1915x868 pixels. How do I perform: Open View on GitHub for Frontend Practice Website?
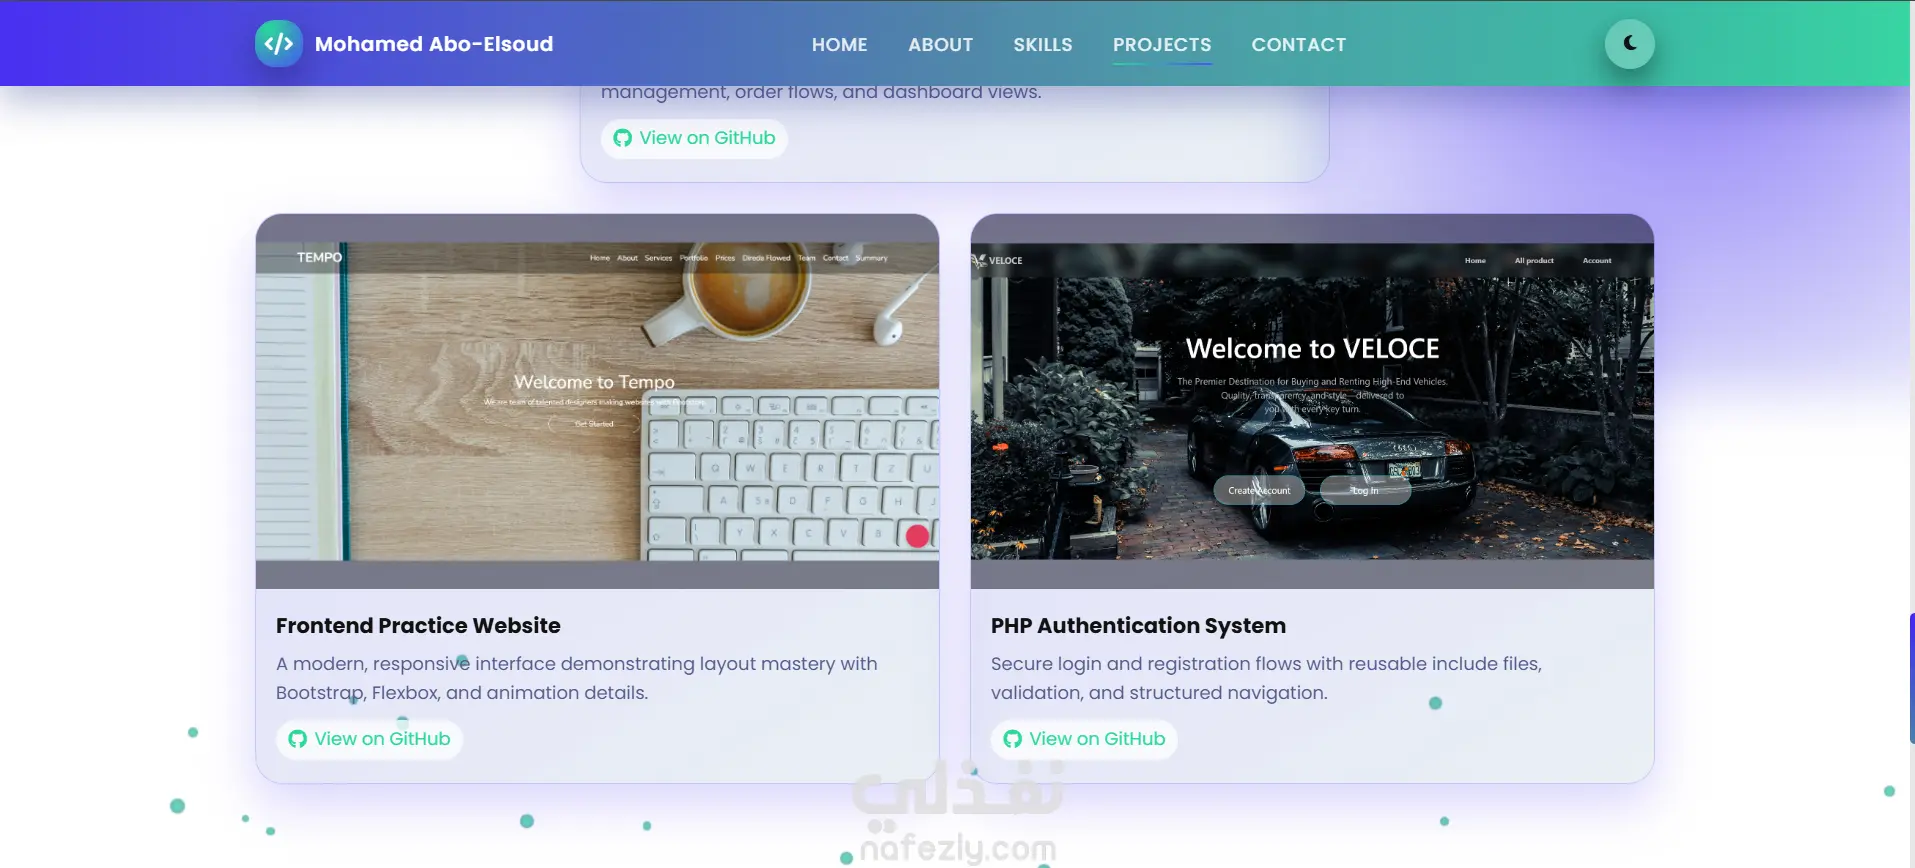369,739
